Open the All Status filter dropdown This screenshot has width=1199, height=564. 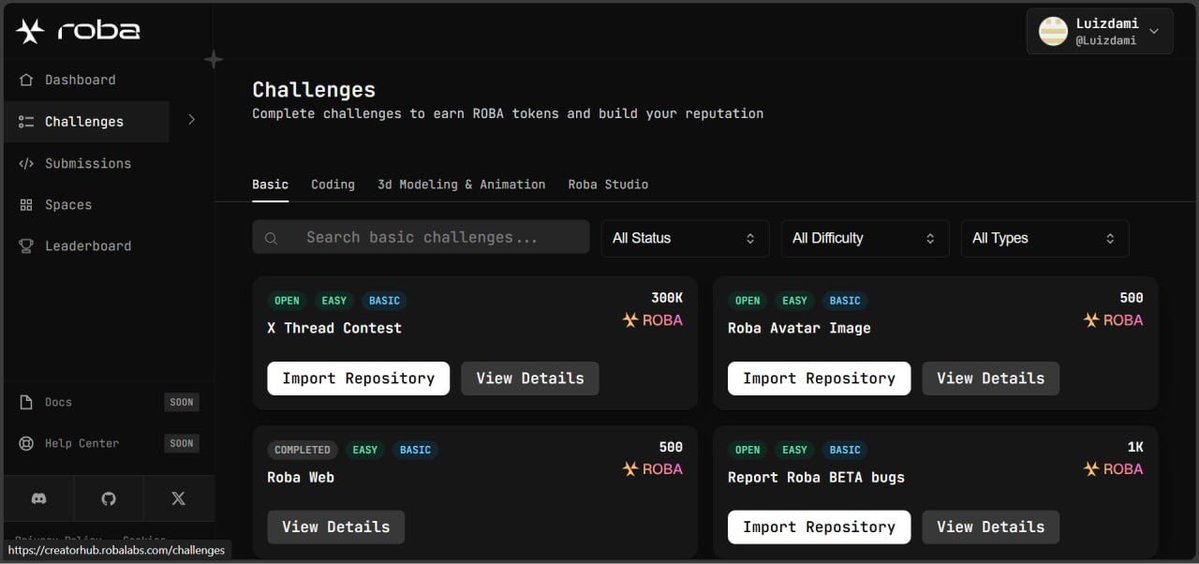(685, 238)
